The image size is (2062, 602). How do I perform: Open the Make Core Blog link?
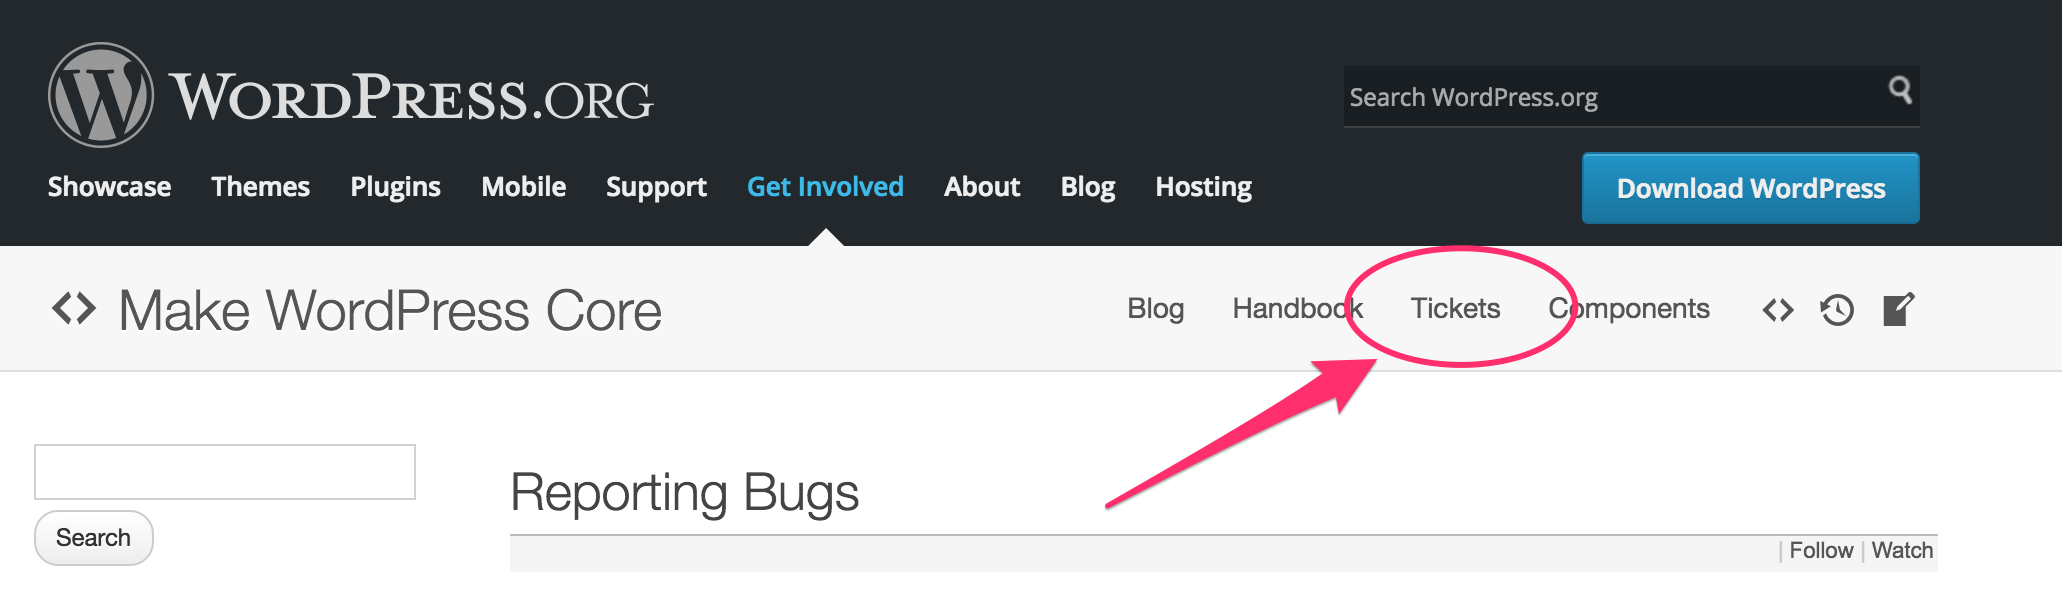tap(1155, 309)
